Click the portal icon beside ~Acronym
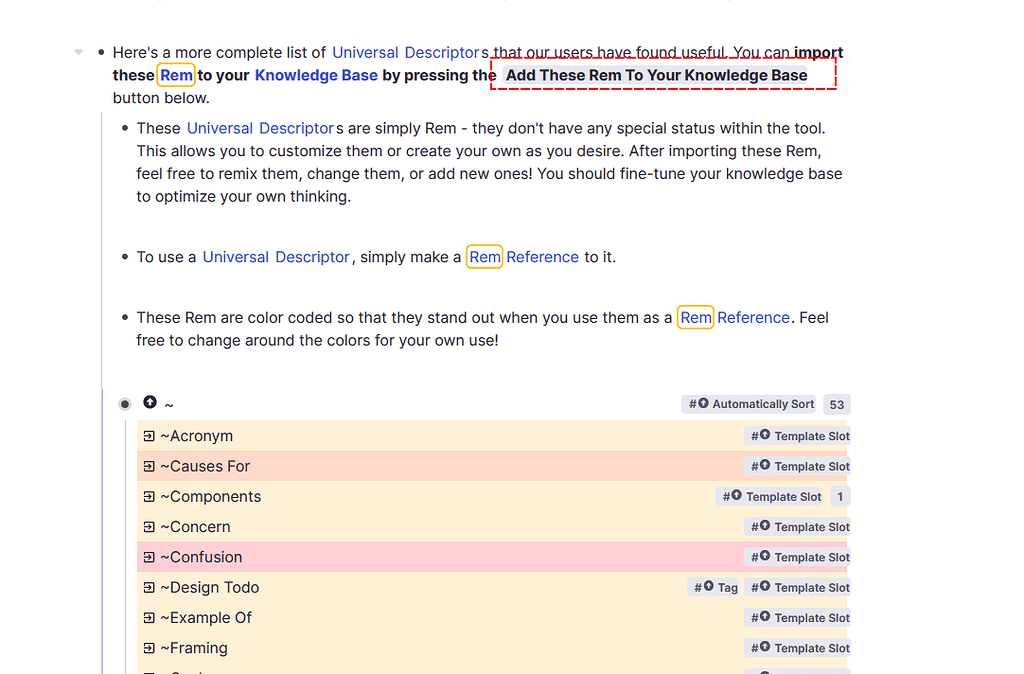1024x674 pixels. point(148,435)
